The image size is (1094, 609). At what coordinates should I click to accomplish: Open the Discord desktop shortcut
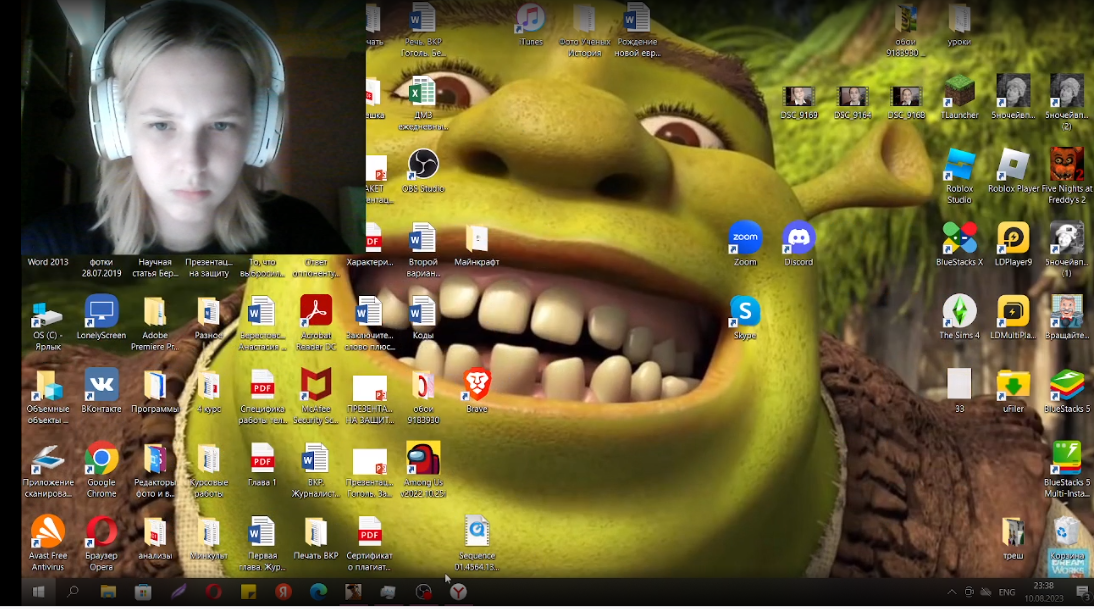(798, 238)
